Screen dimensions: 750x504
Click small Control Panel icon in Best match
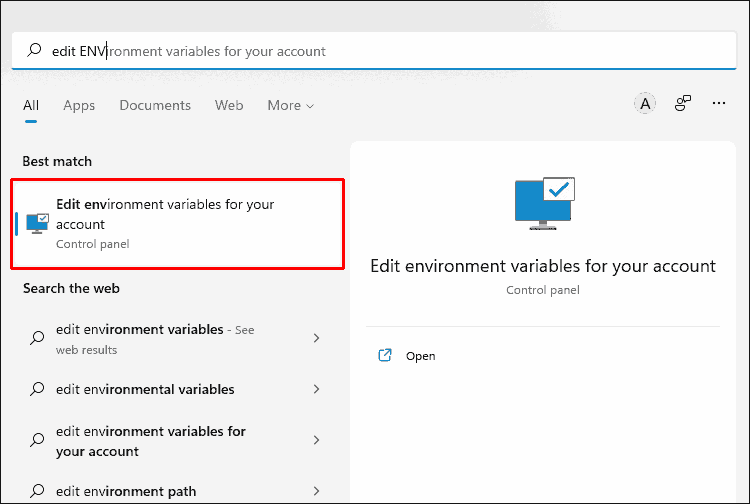click(37, 223)
